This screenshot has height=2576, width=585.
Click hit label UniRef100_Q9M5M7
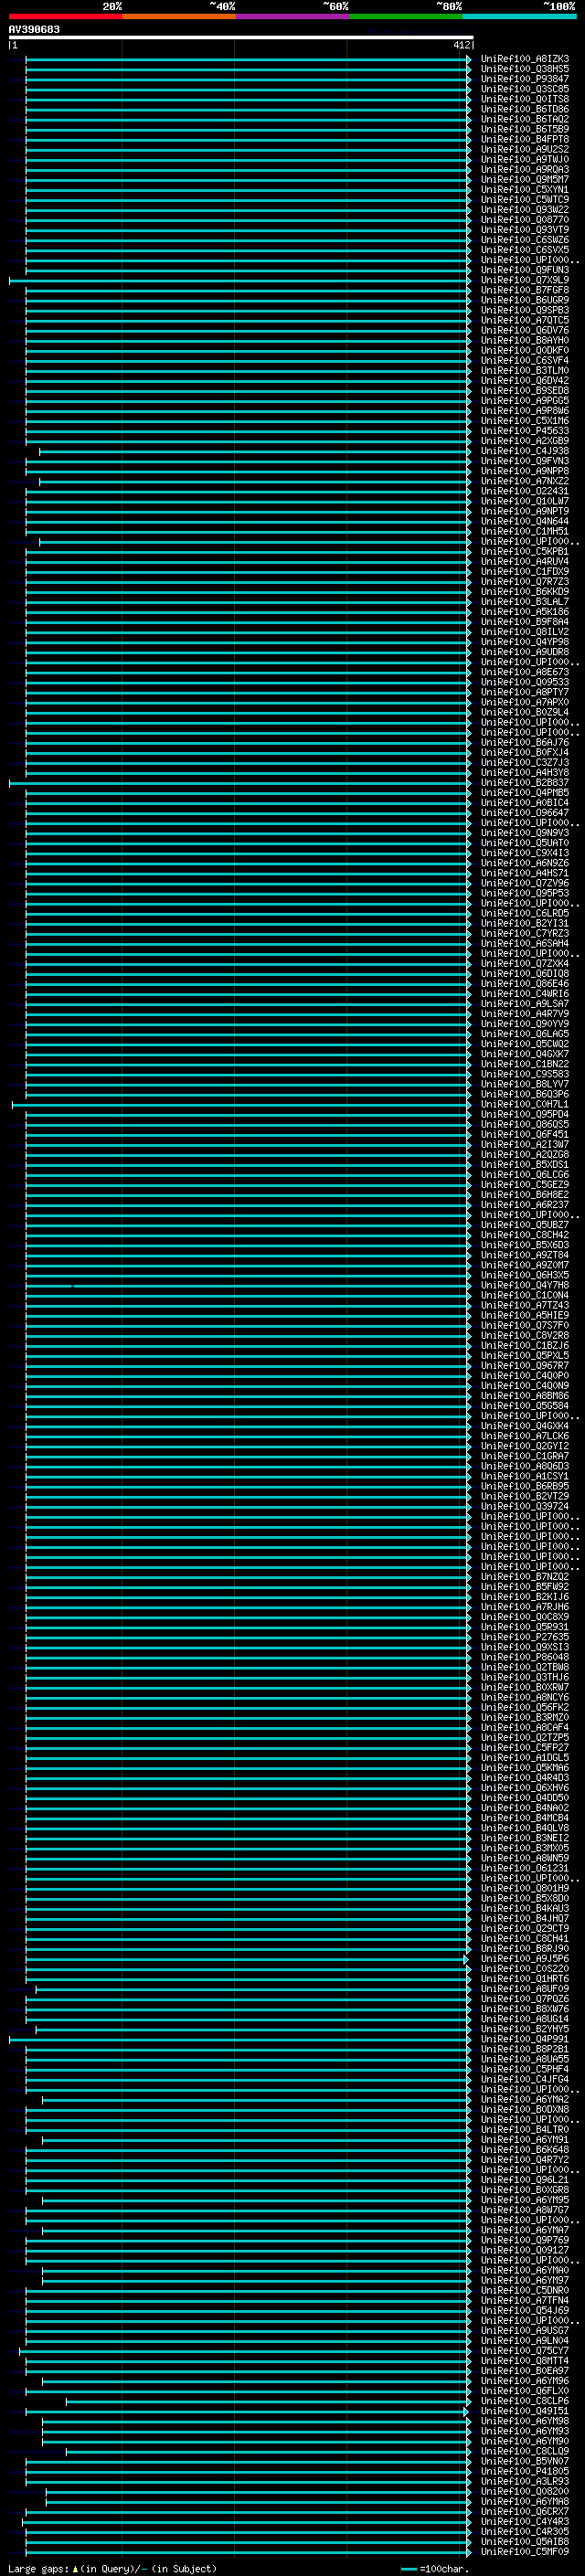pos(524,180)
